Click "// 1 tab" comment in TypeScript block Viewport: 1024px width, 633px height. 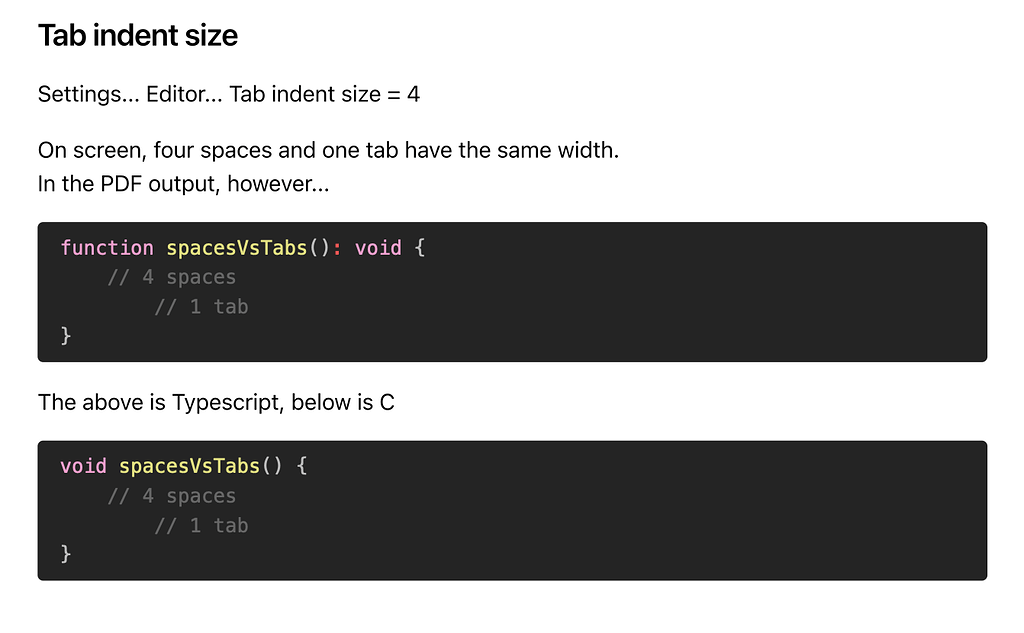pyautogui.click(x=201, y=307)
